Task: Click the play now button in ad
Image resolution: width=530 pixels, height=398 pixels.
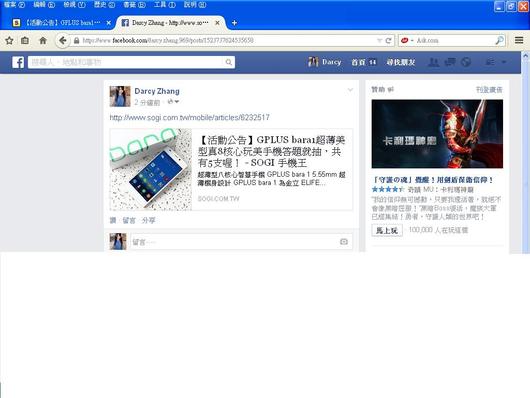Action: [387, 230]
